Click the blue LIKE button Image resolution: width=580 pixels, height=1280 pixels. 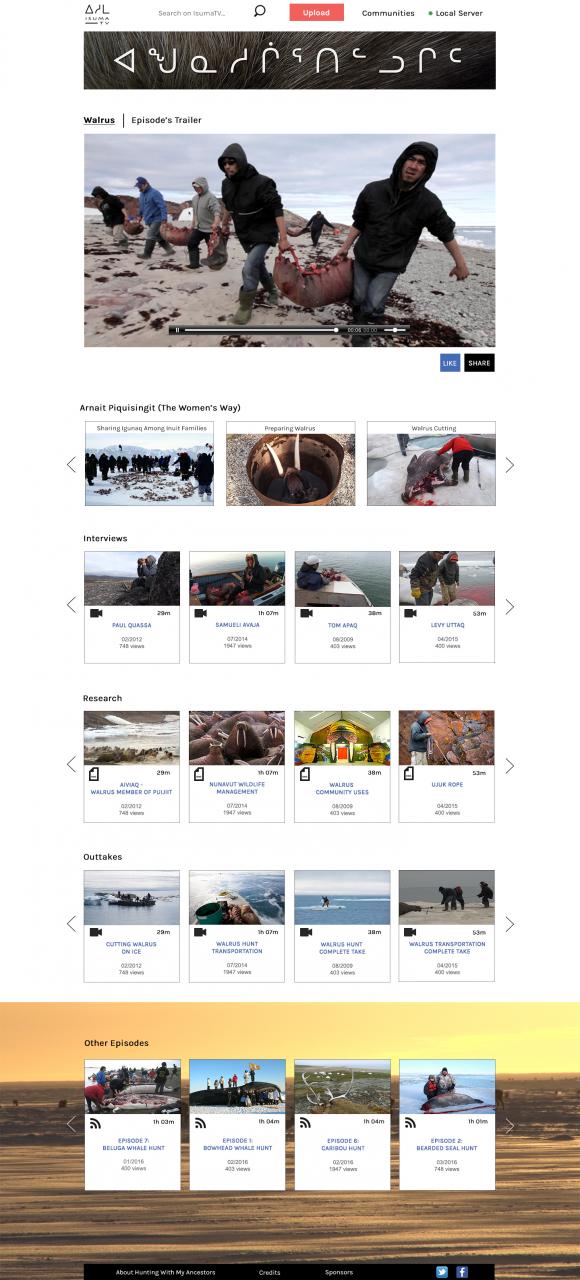450,363
